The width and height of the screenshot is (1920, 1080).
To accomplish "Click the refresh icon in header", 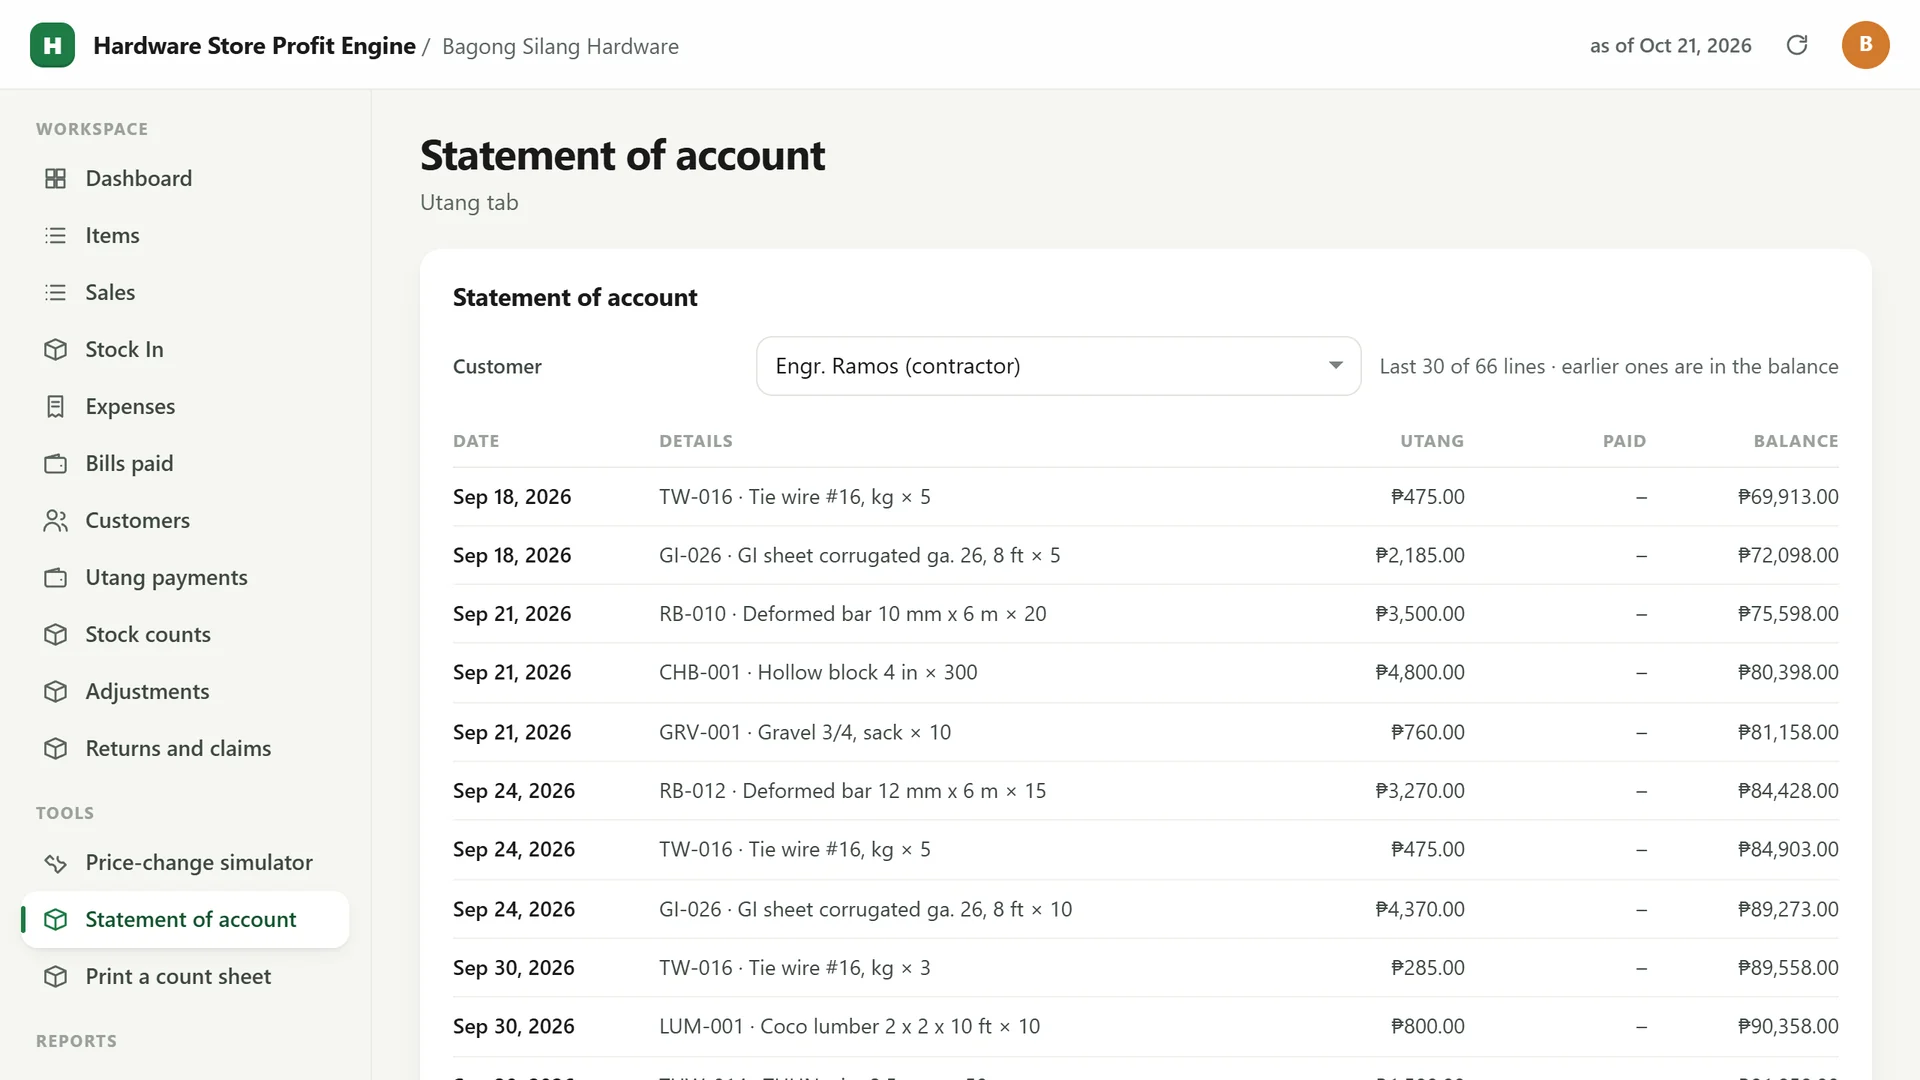I will [x=1797, y=45].
